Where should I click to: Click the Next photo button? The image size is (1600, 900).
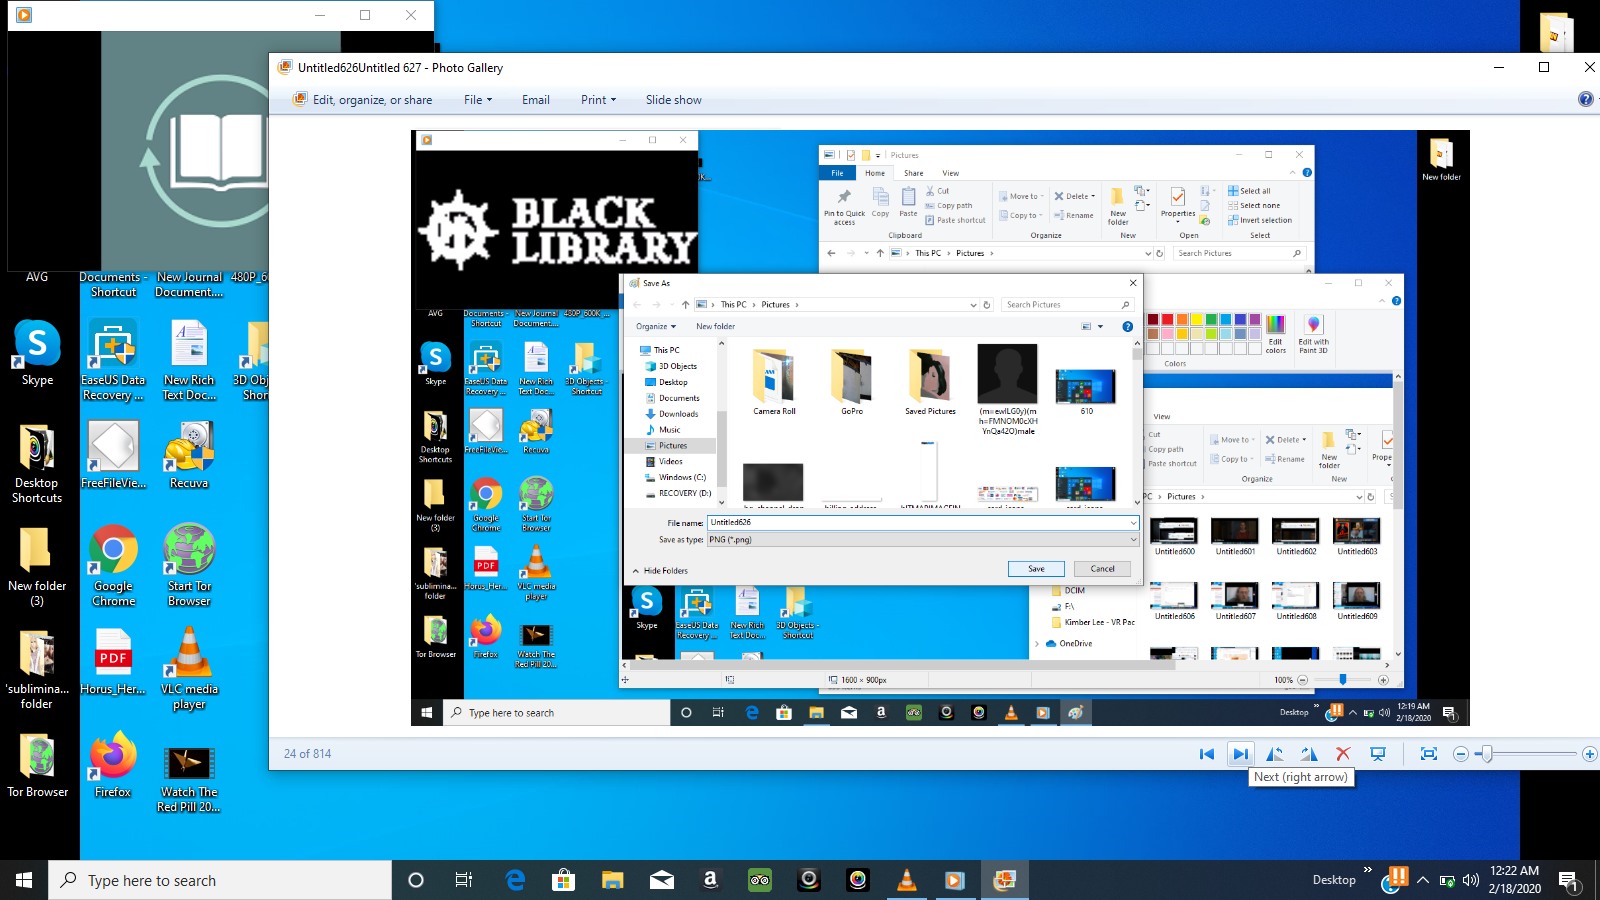click(1240, 754)
